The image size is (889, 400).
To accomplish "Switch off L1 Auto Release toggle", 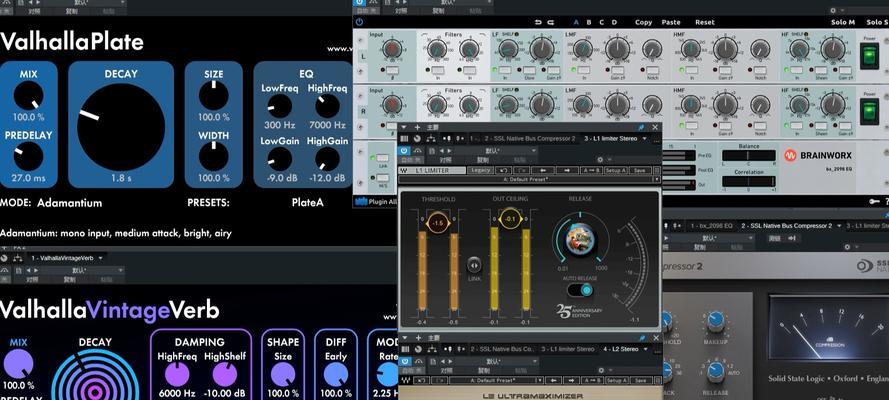I will tap(579, 290).
